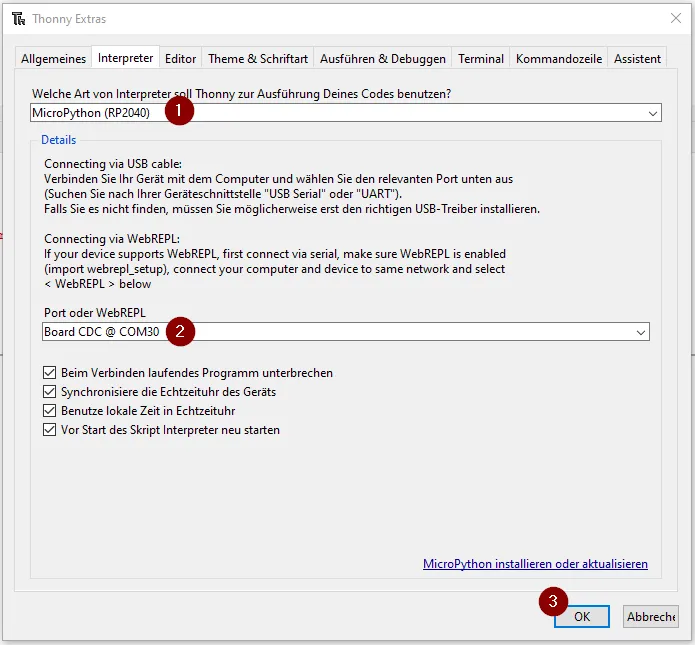The height and width of the screenshot is (645, 695).
Task: Switch to Theme & Schriftart tab
Action: [x=258, y=59]
